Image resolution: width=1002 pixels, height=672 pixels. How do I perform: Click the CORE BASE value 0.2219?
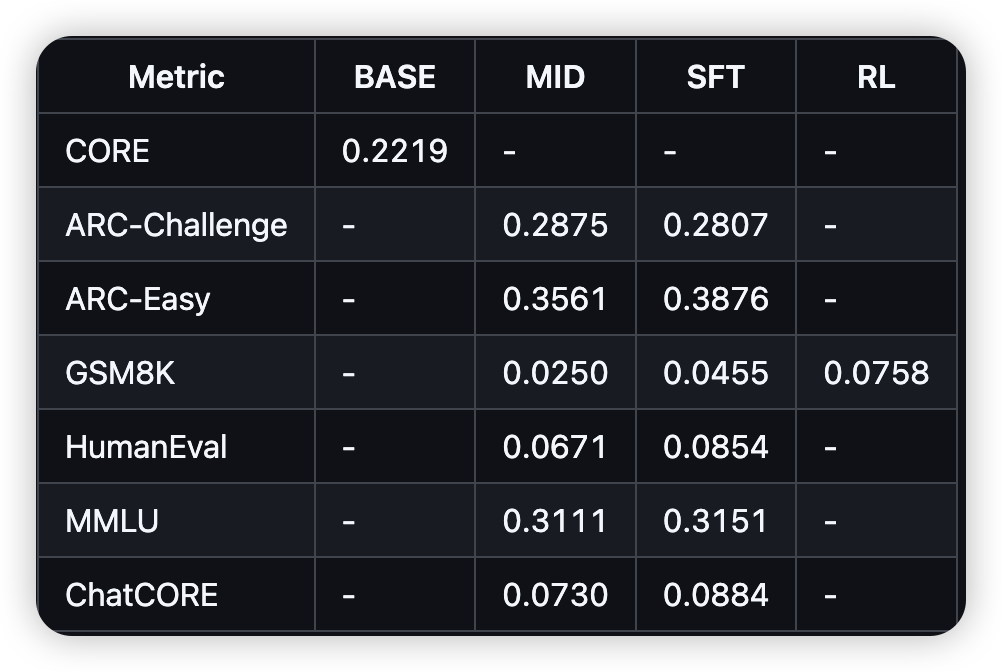[x=395, y=151]
